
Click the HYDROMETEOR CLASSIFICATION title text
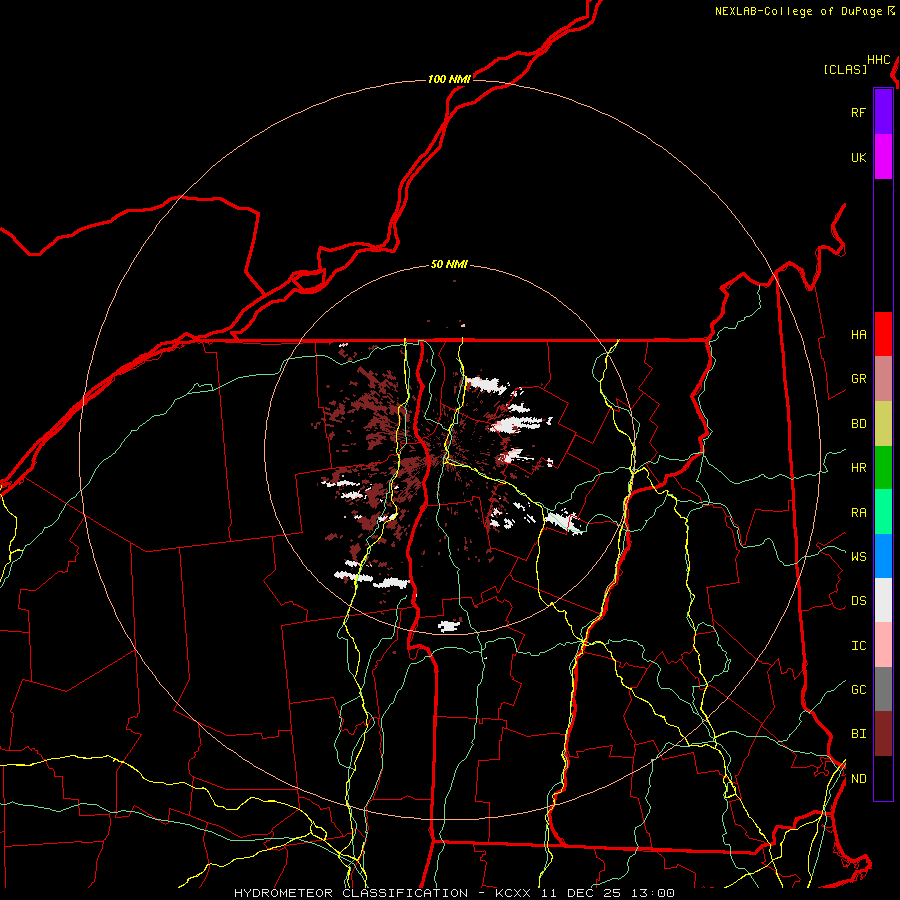click(x=351, y=893)
